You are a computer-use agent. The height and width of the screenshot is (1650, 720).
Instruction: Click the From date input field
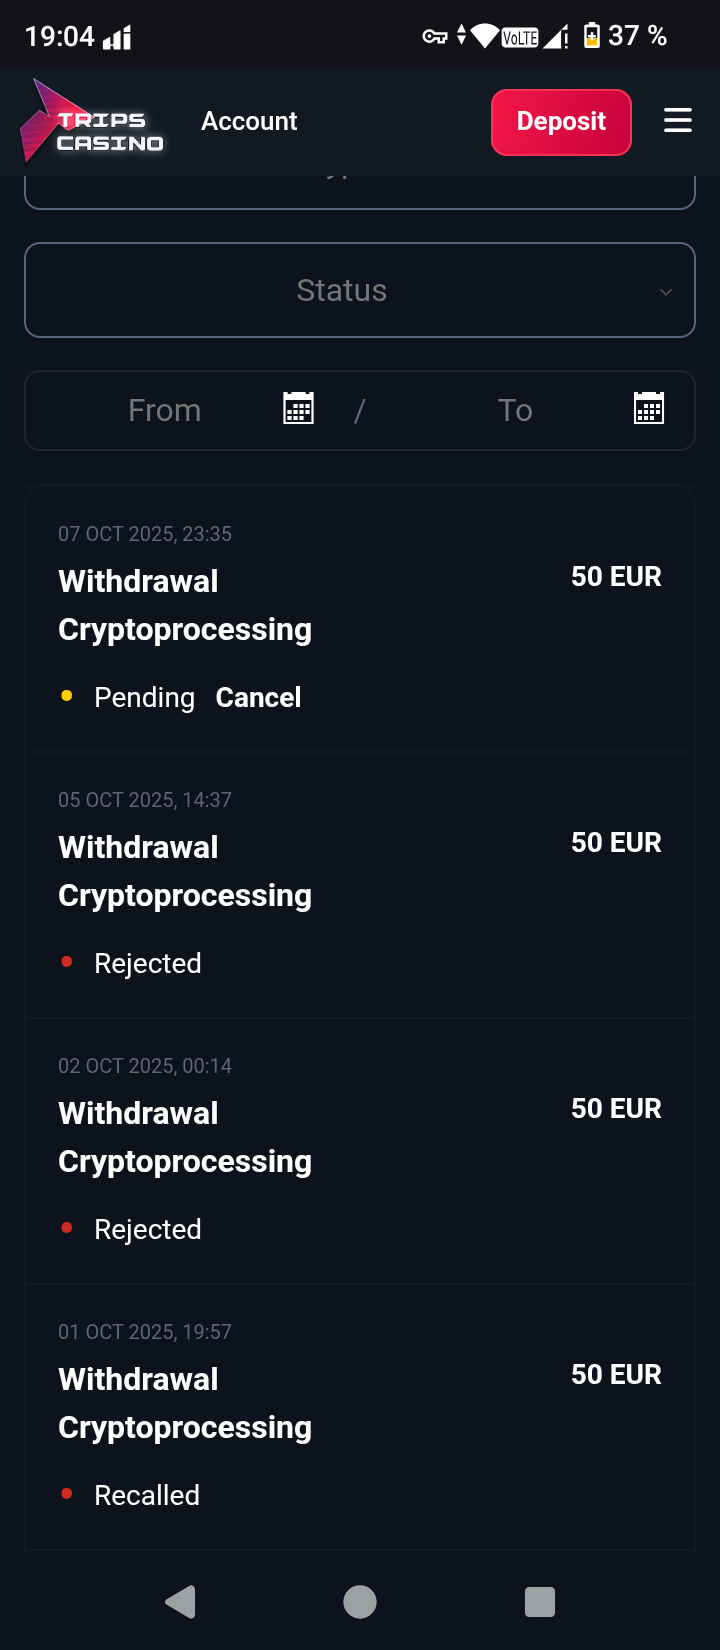165,410
